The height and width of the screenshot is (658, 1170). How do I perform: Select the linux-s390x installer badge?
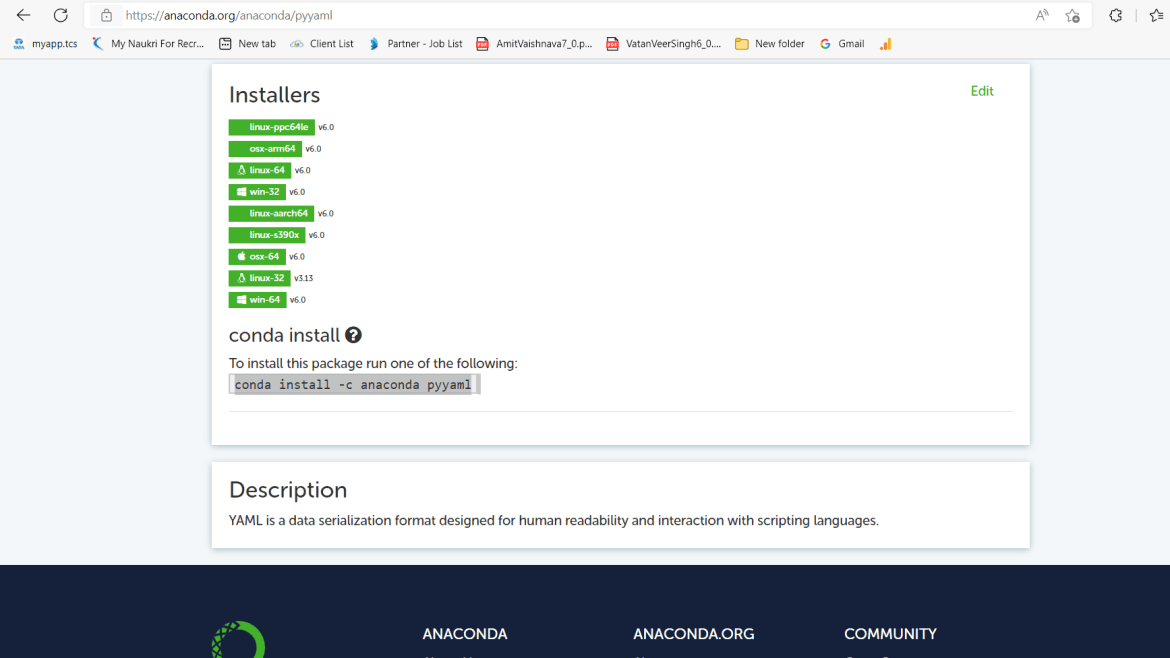point(267,235)
